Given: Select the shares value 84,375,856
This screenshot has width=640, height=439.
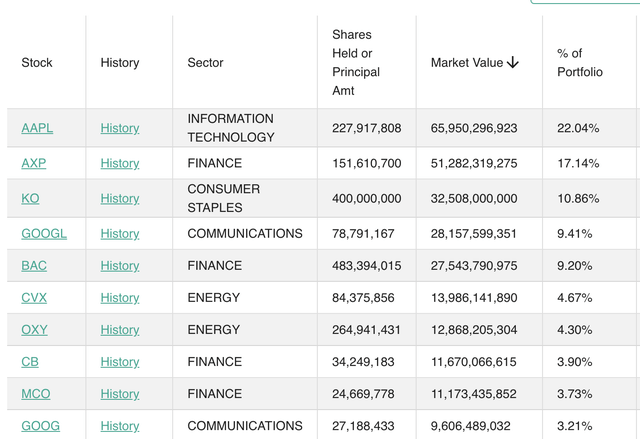Looking at the screenshot, I should [x=363, y=297].
